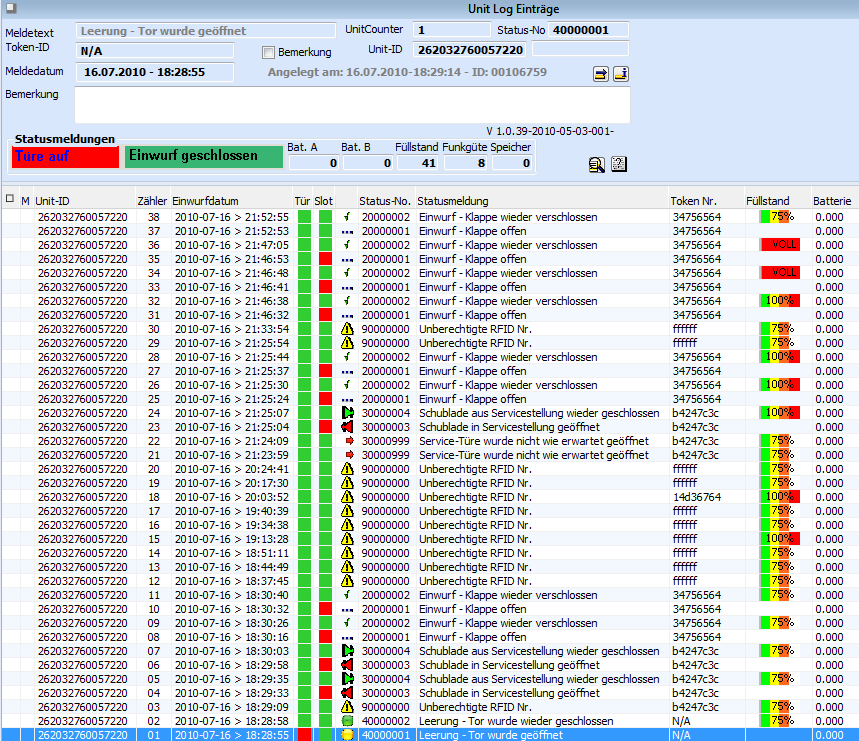Click green arrow icon in Zähler 07 row
The width and height of the screenshot is (859, 741).
click(x=347, y=651)
